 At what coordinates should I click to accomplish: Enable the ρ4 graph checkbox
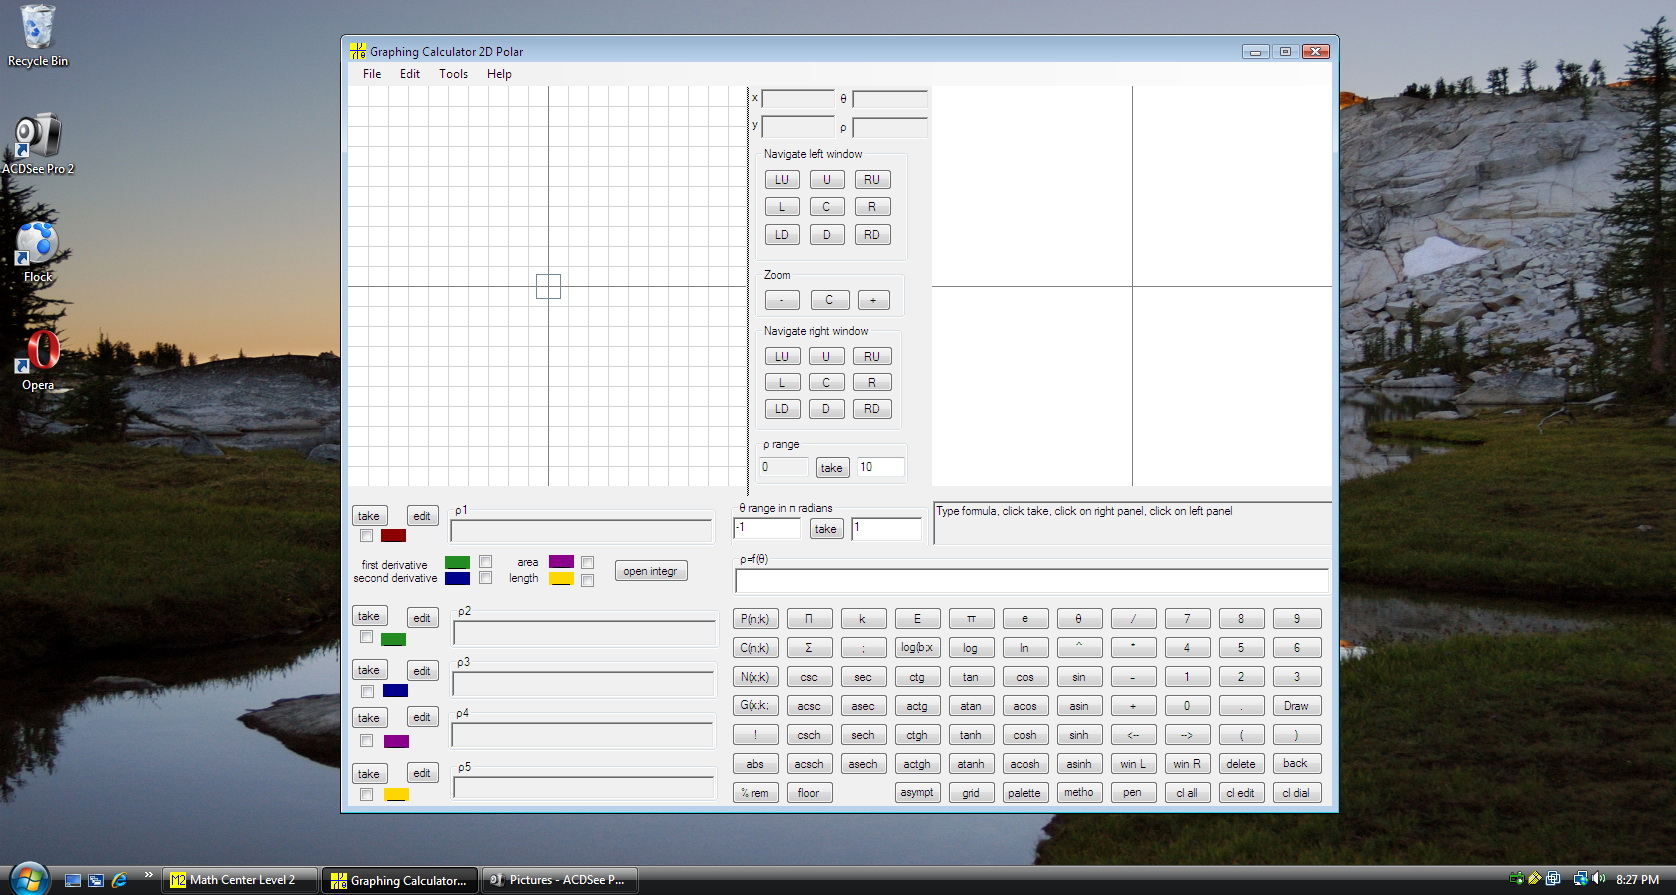tap(366, 741)
